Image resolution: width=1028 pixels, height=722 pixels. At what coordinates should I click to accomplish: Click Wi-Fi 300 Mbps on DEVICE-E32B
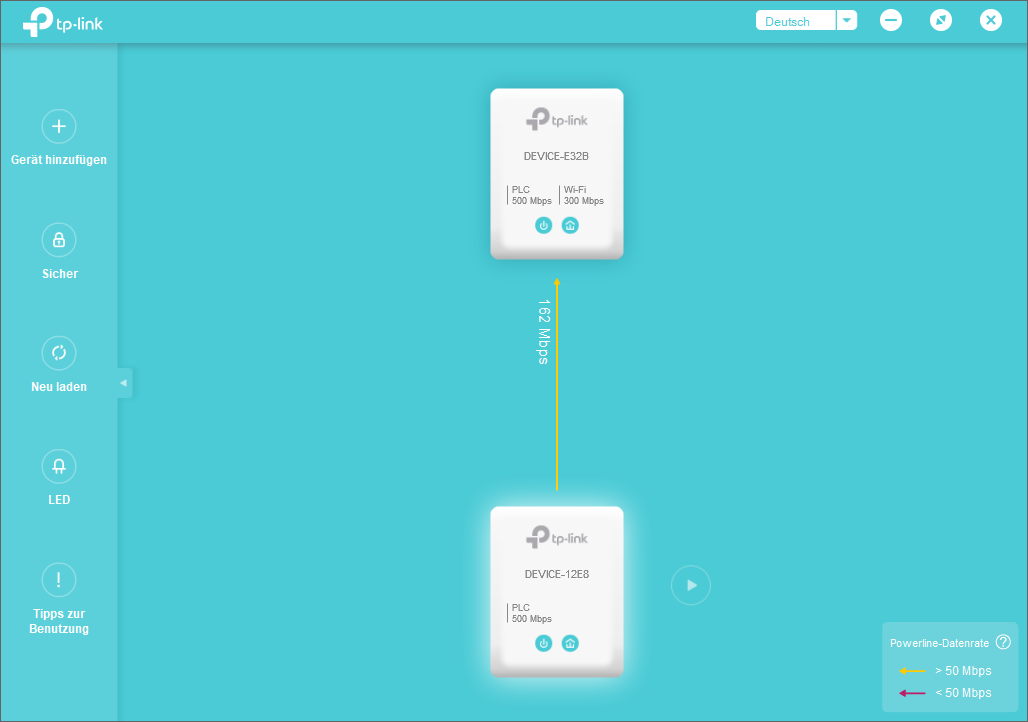point(583,195)
